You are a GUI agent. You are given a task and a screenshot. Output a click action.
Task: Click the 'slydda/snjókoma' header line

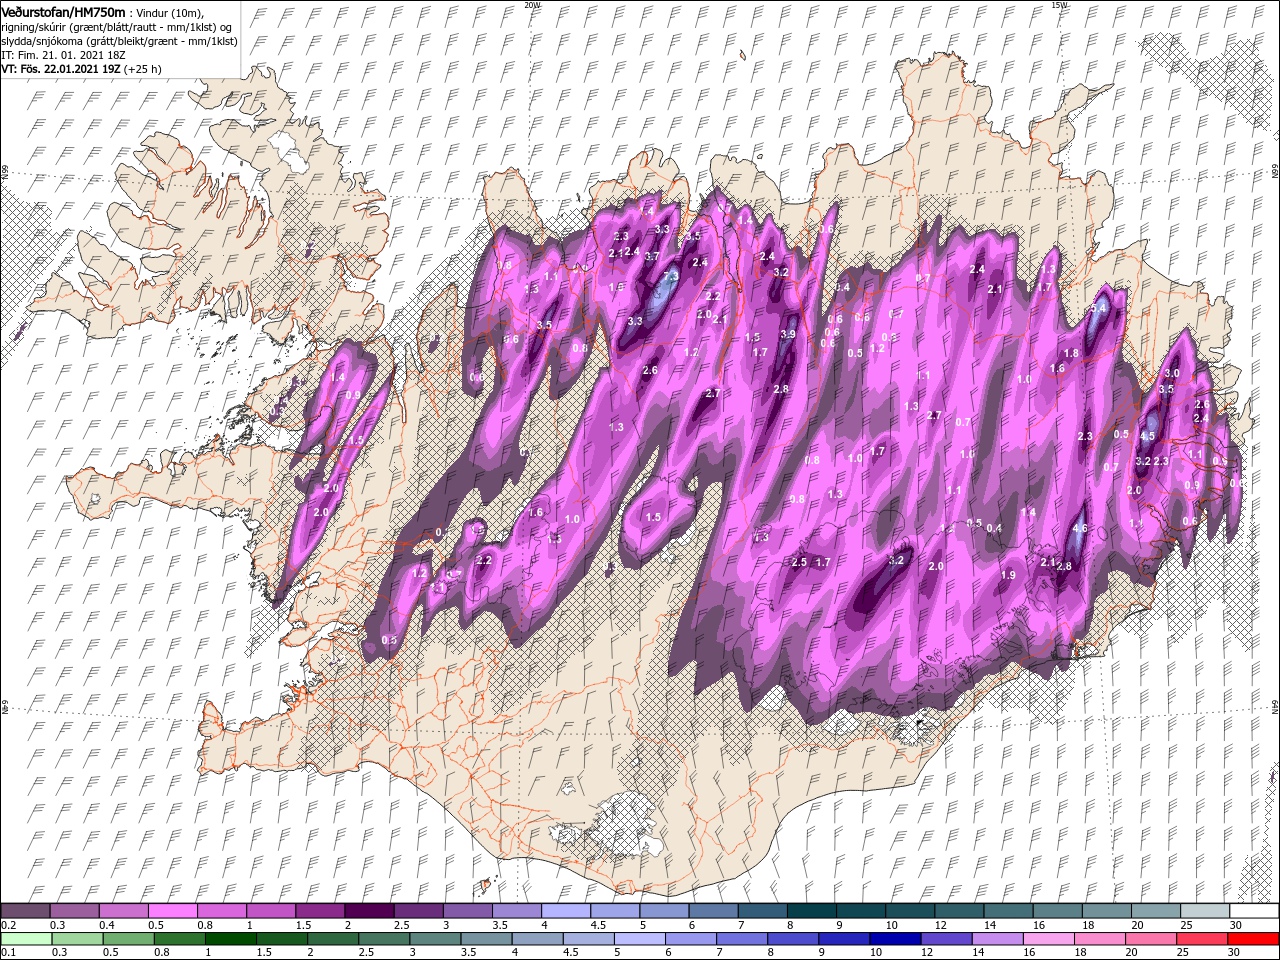(119, 41)
